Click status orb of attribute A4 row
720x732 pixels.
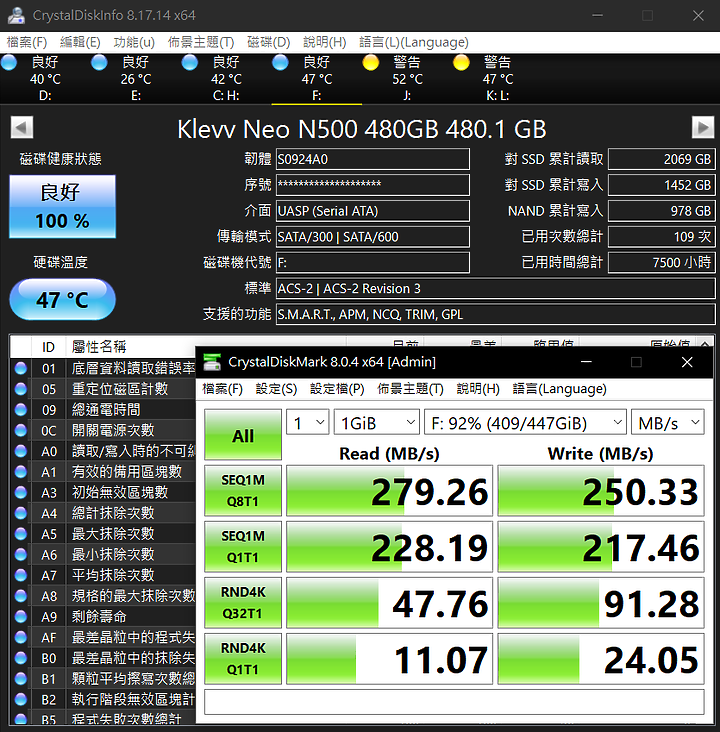[x=21, y=513]
